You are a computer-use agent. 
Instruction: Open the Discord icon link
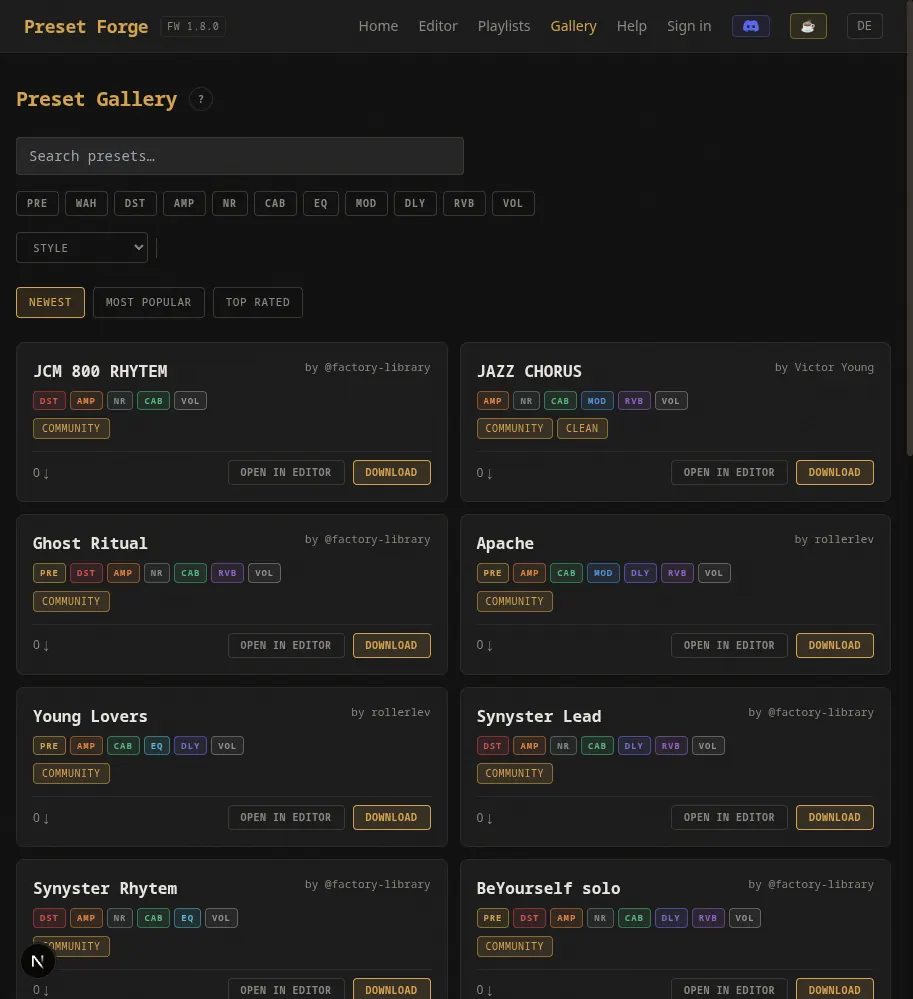[751, 26]
